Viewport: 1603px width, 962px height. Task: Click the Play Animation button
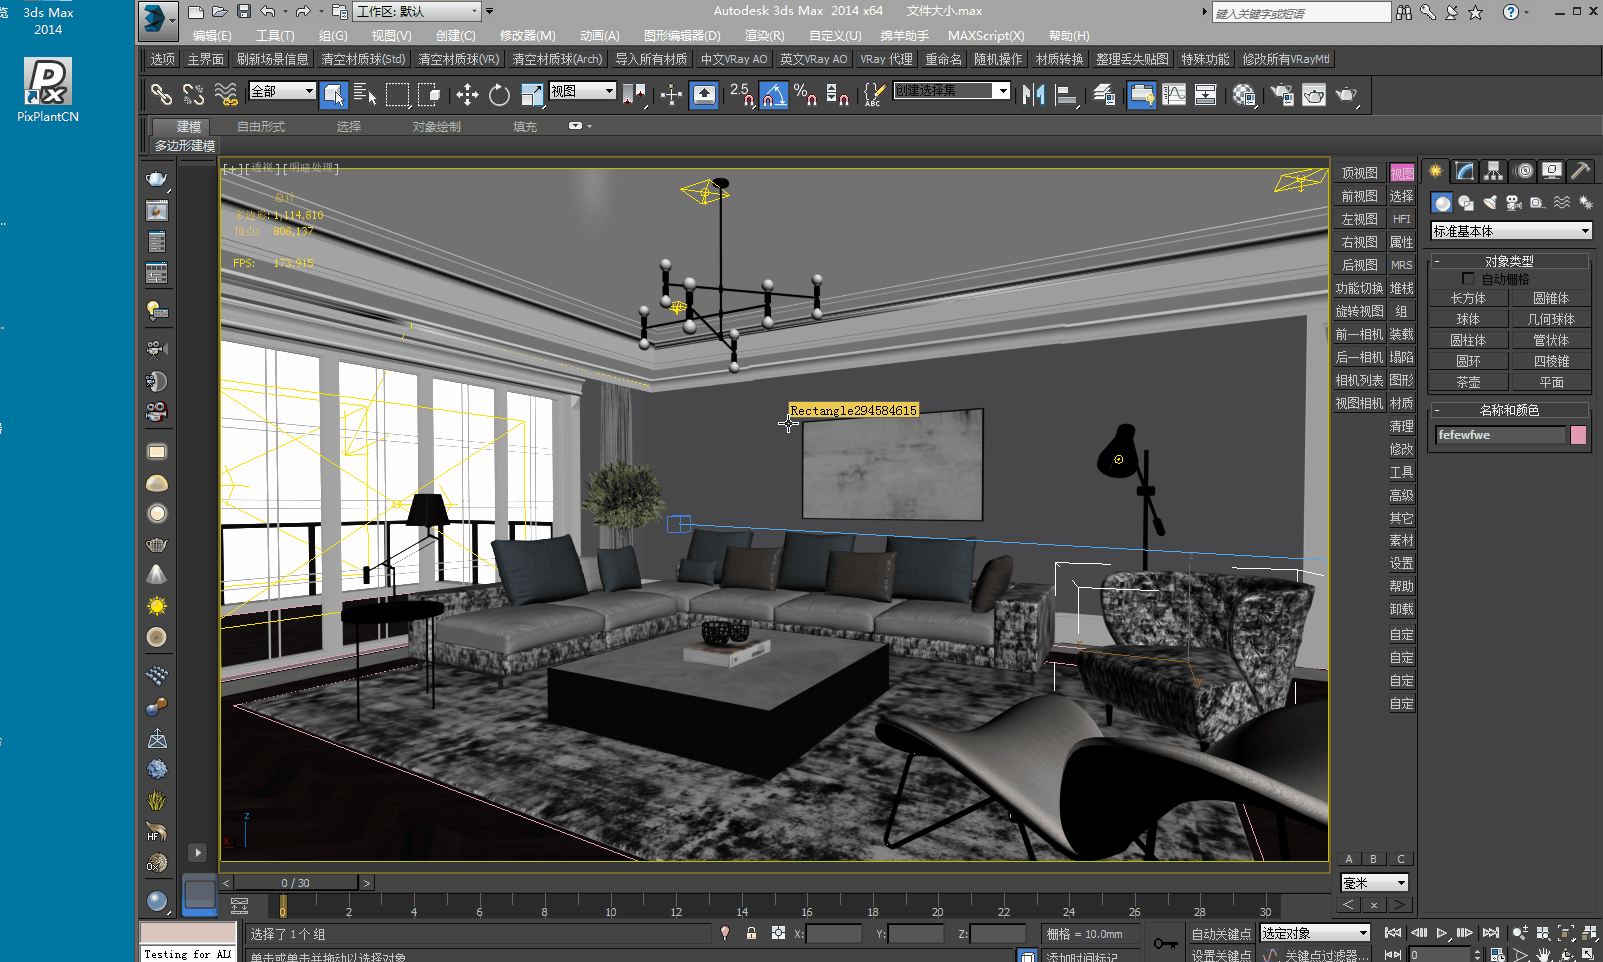1442,933
